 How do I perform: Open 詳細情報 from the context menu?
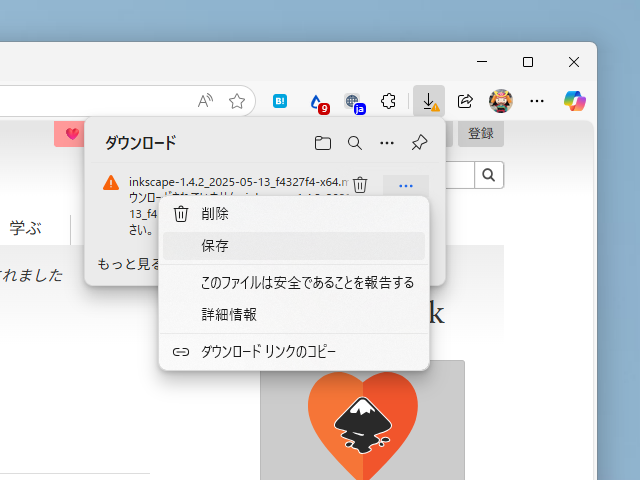pyautogui.click(x=294, y=315)
